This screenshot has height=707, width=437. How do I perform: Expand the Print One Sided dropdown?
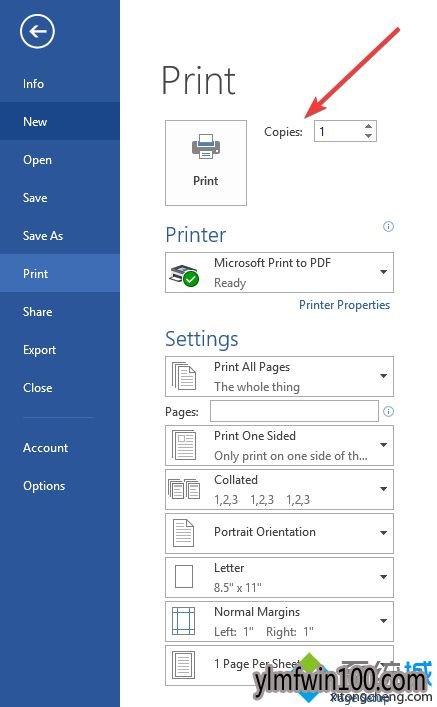click(279, 445)
